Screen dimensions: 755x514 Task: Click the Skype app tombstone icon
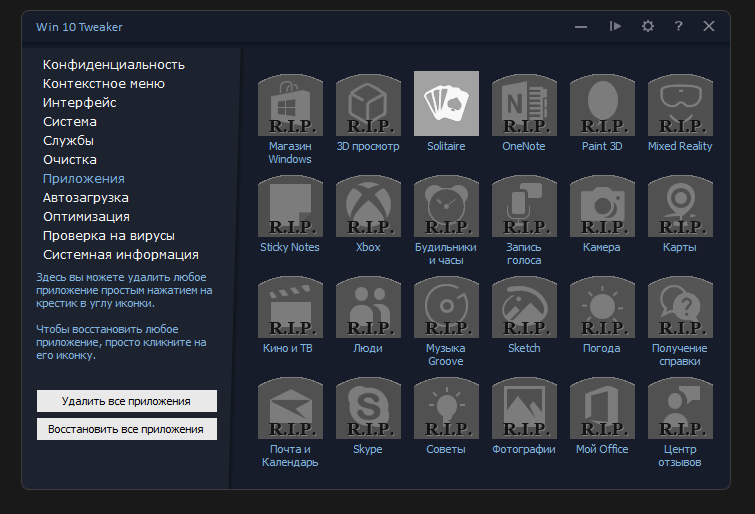pyautogui.click(x=368, y=408)
